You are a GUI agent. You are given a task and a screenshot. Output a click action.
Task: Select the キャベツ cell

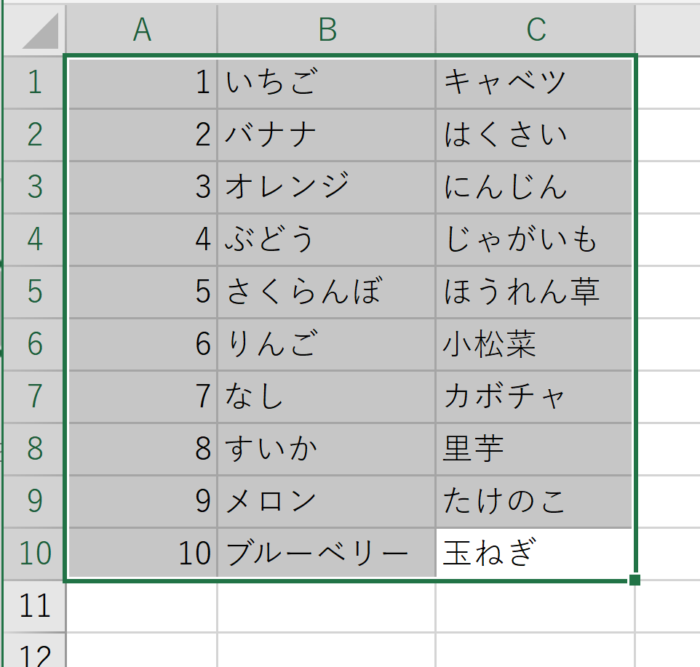click(x=536, y=82)
